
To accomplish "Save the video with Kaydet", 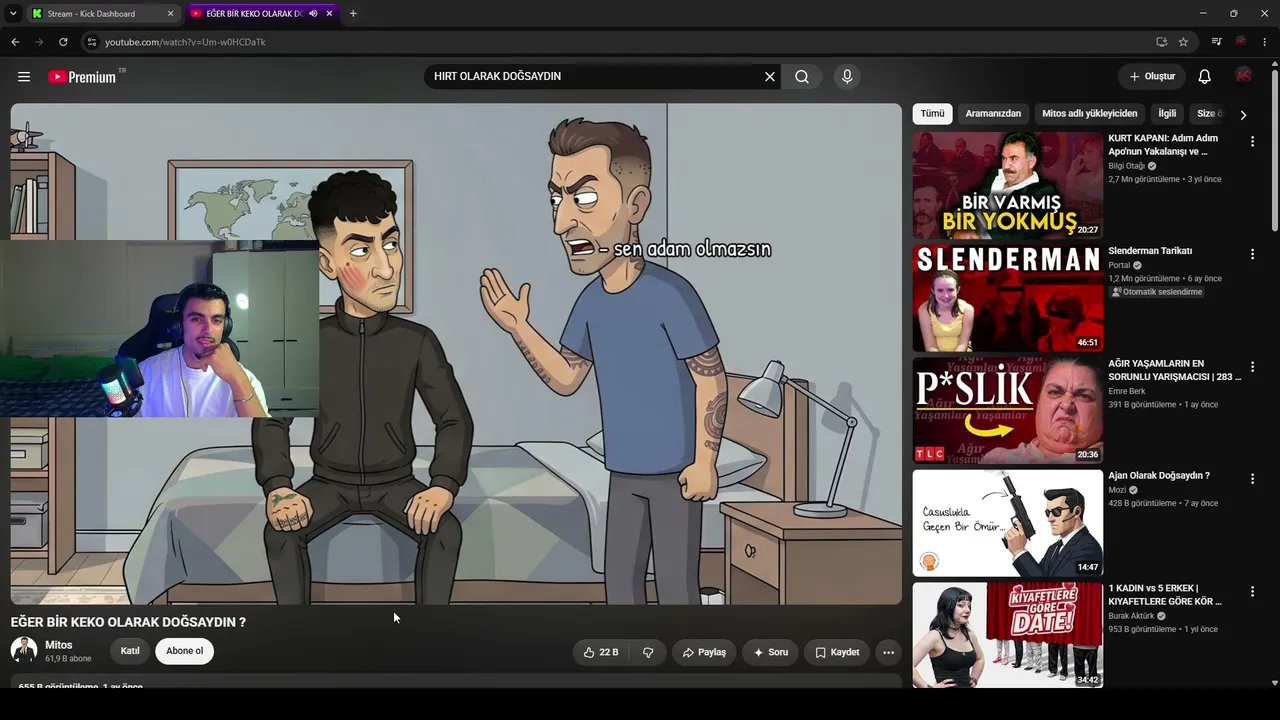I will tap(837, 652).
